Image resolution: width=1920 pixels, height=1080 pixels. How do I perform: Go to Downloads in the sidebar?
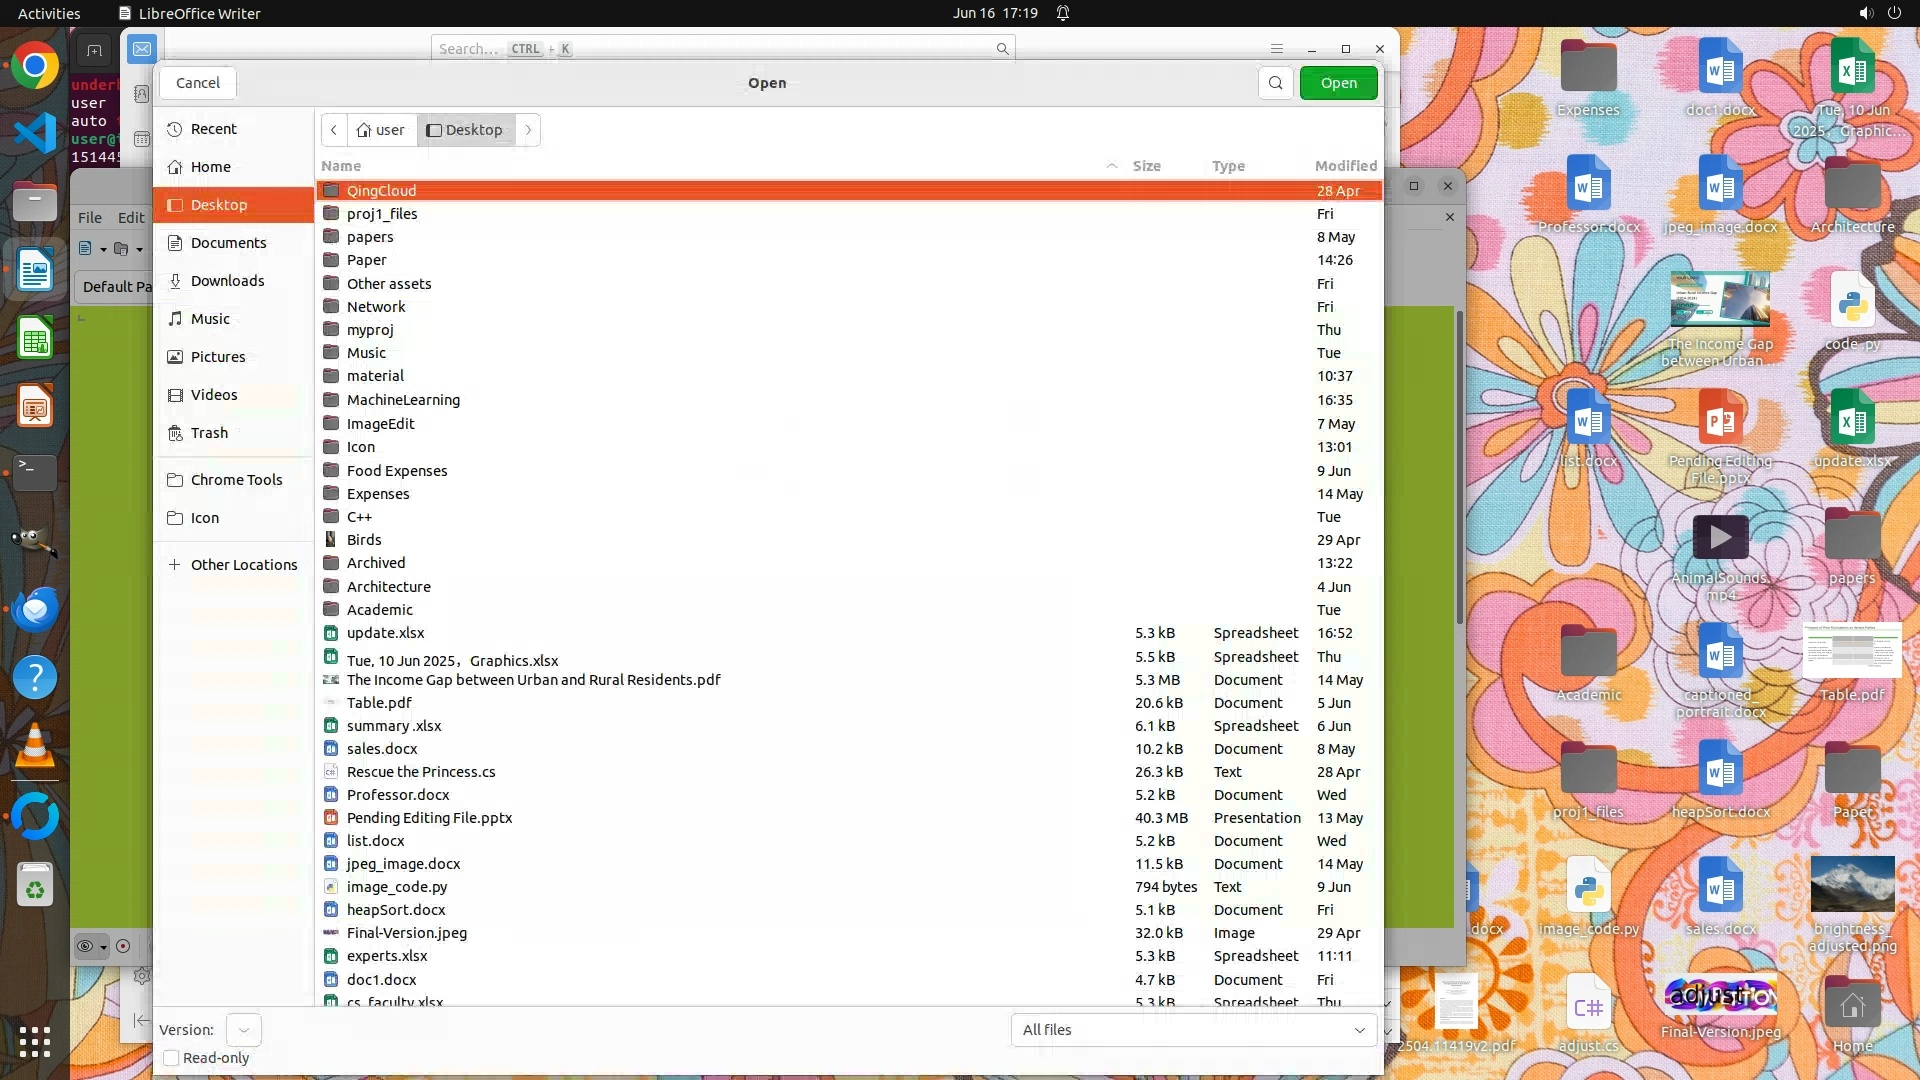227,281
